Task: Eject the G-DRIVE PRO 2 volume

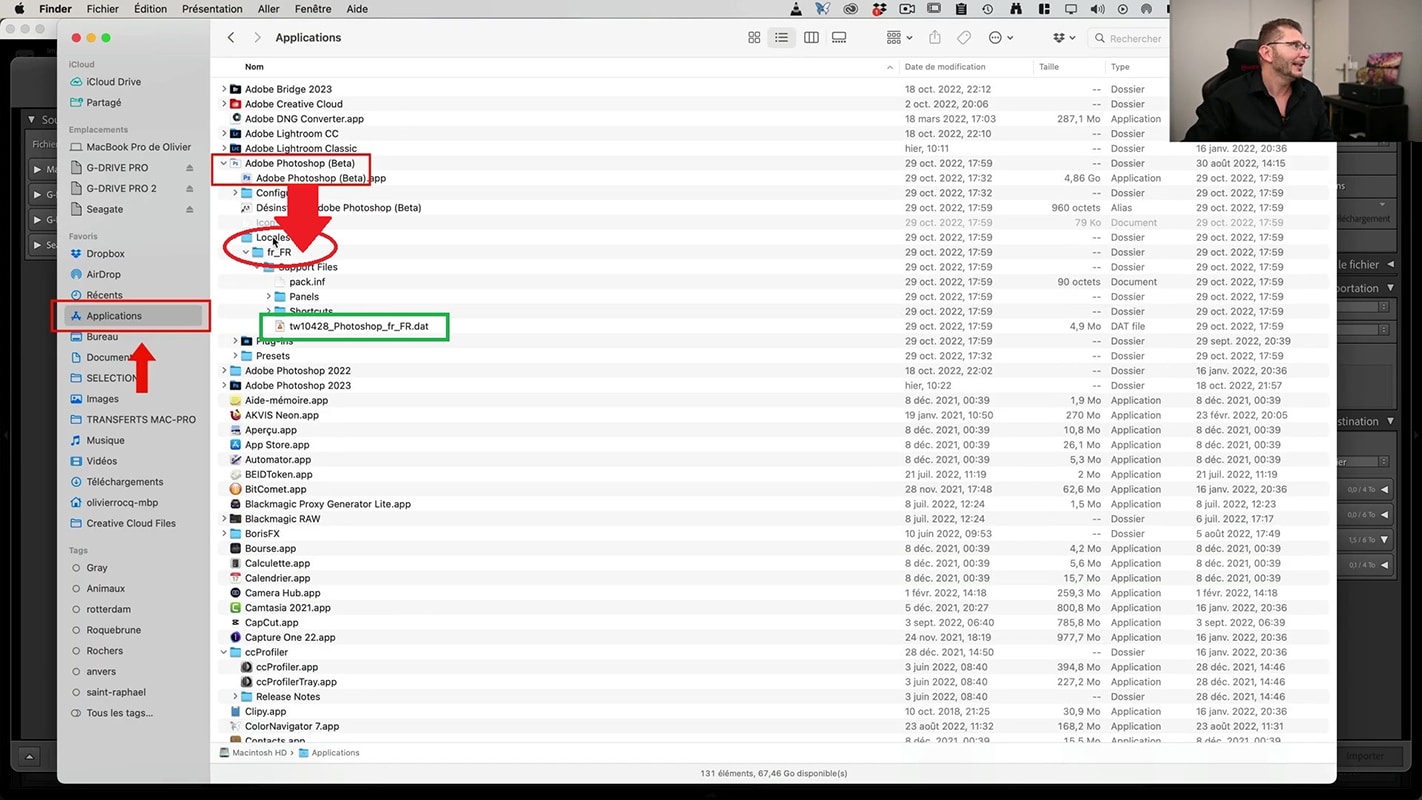Action: tap(189, 189)
